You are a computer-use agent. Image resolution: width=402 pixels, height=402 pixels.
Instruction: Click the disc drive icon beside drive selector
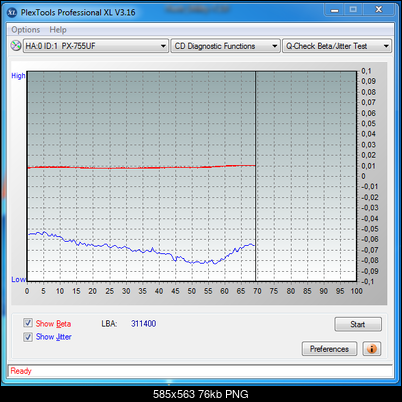[x=15, y=46]
